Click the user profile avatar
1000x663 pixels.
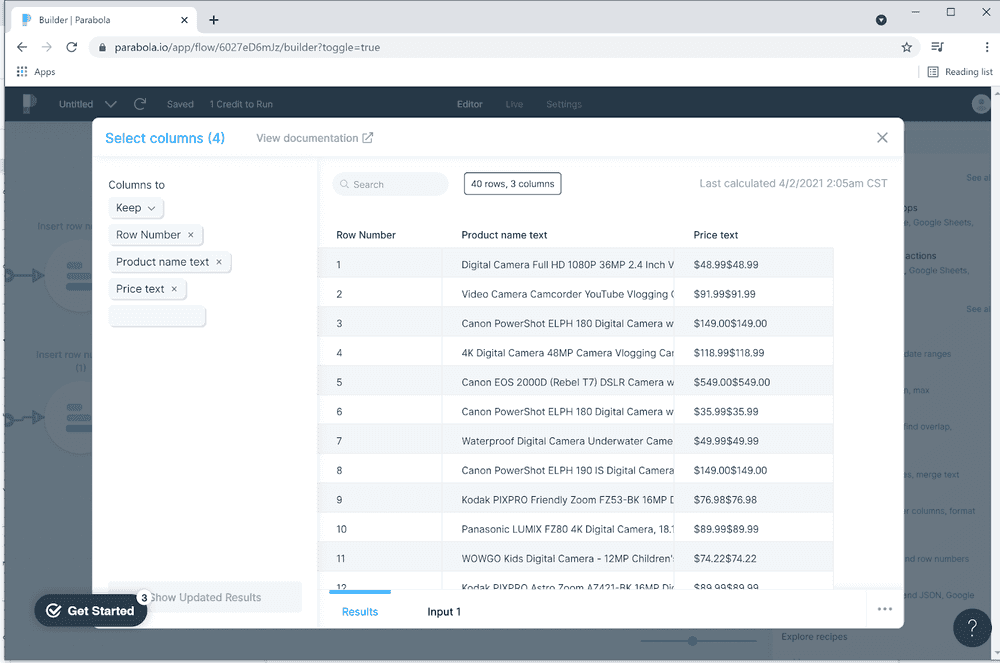pyautogui.click(x=981, y=104)
